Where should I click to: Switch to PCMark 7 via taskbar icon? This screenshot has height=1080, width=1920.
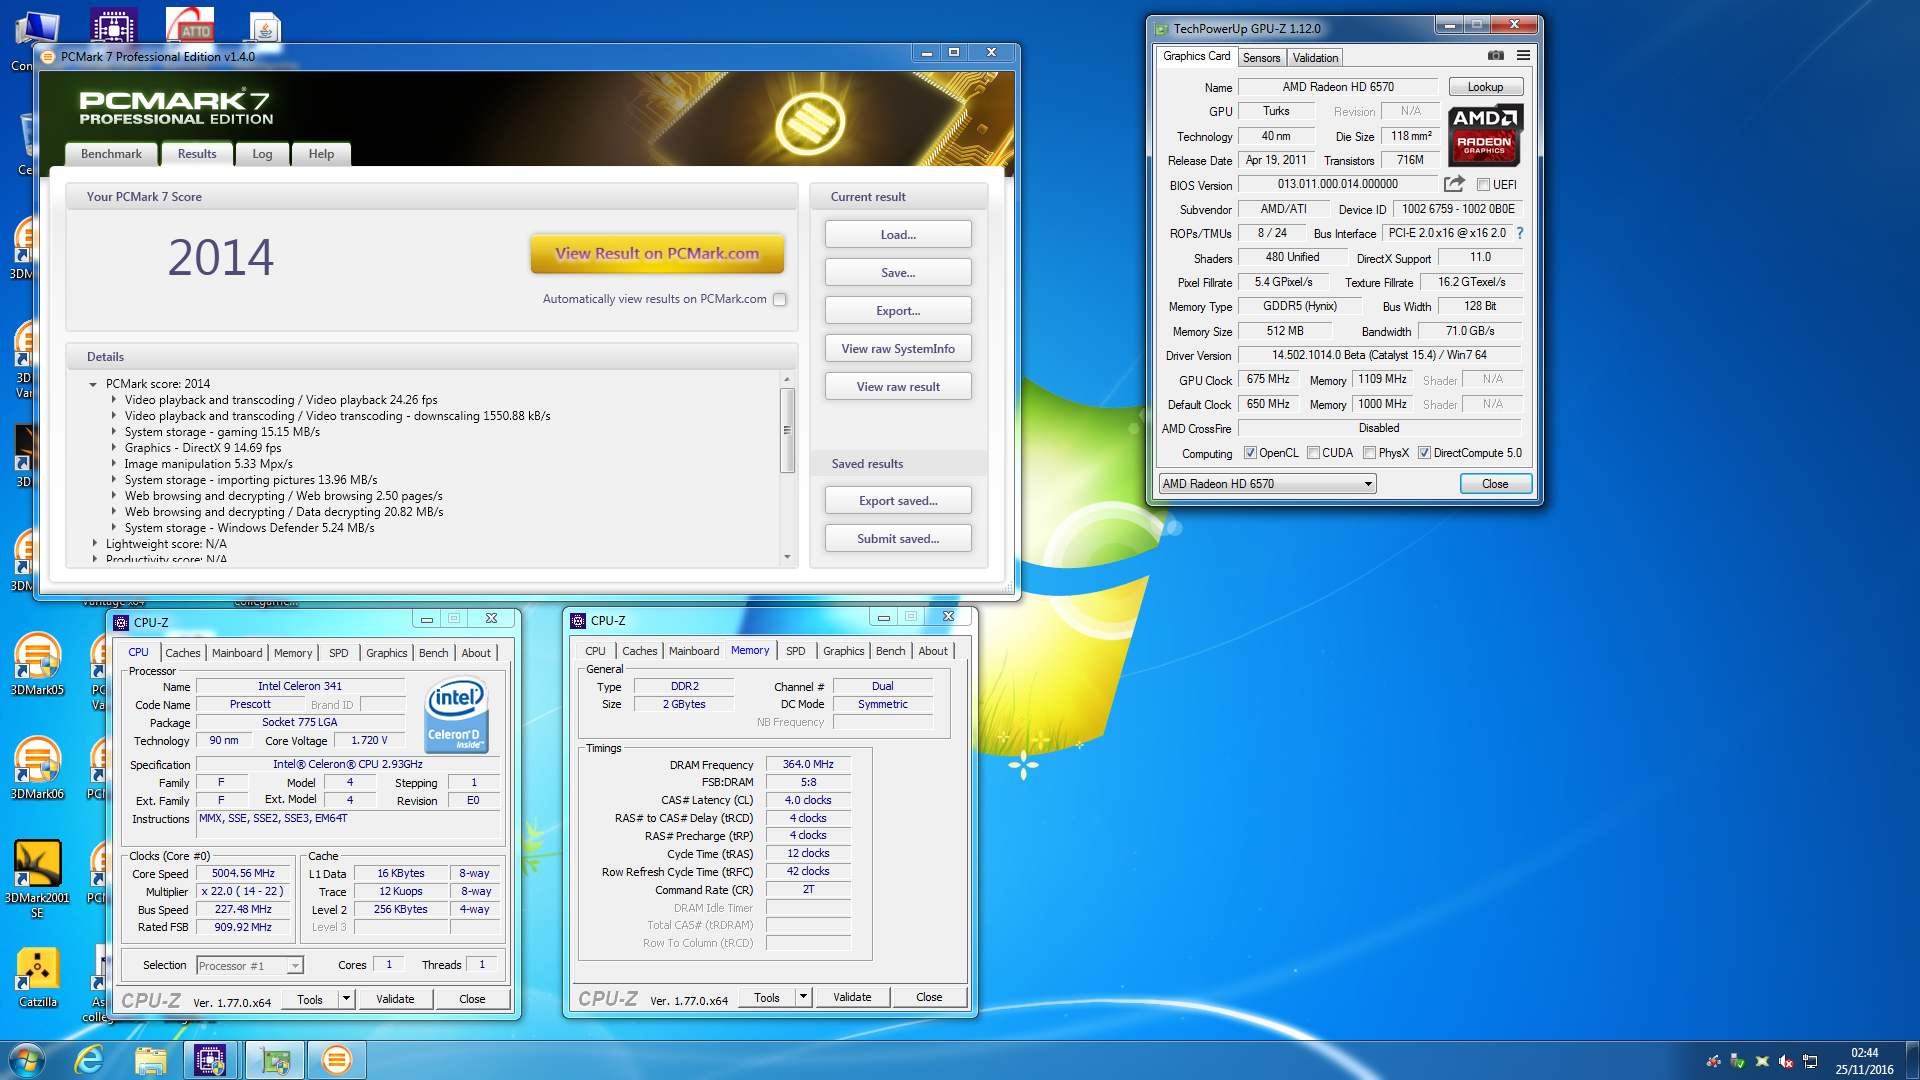pyautogui.click(x=337, y=1060)
